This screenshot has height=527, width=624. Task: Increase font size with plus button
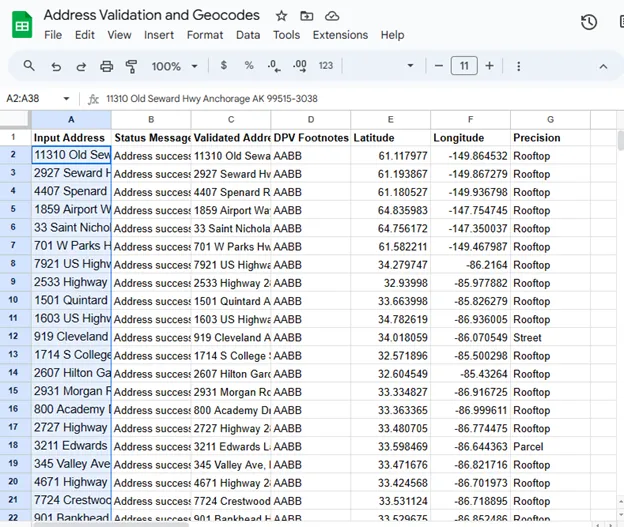tap(489, 66)
